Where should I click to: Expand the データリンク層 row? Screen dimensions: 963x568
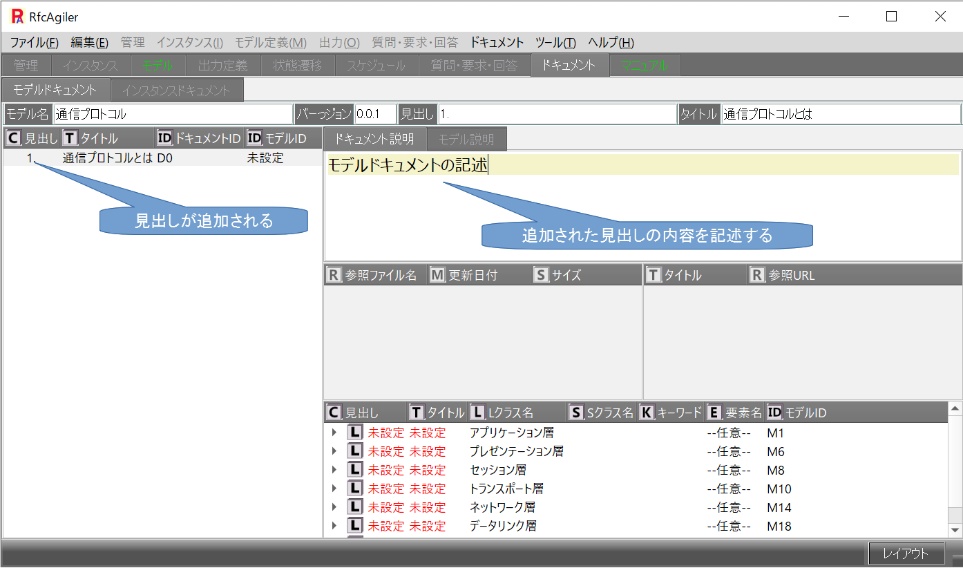coord(334,526)
